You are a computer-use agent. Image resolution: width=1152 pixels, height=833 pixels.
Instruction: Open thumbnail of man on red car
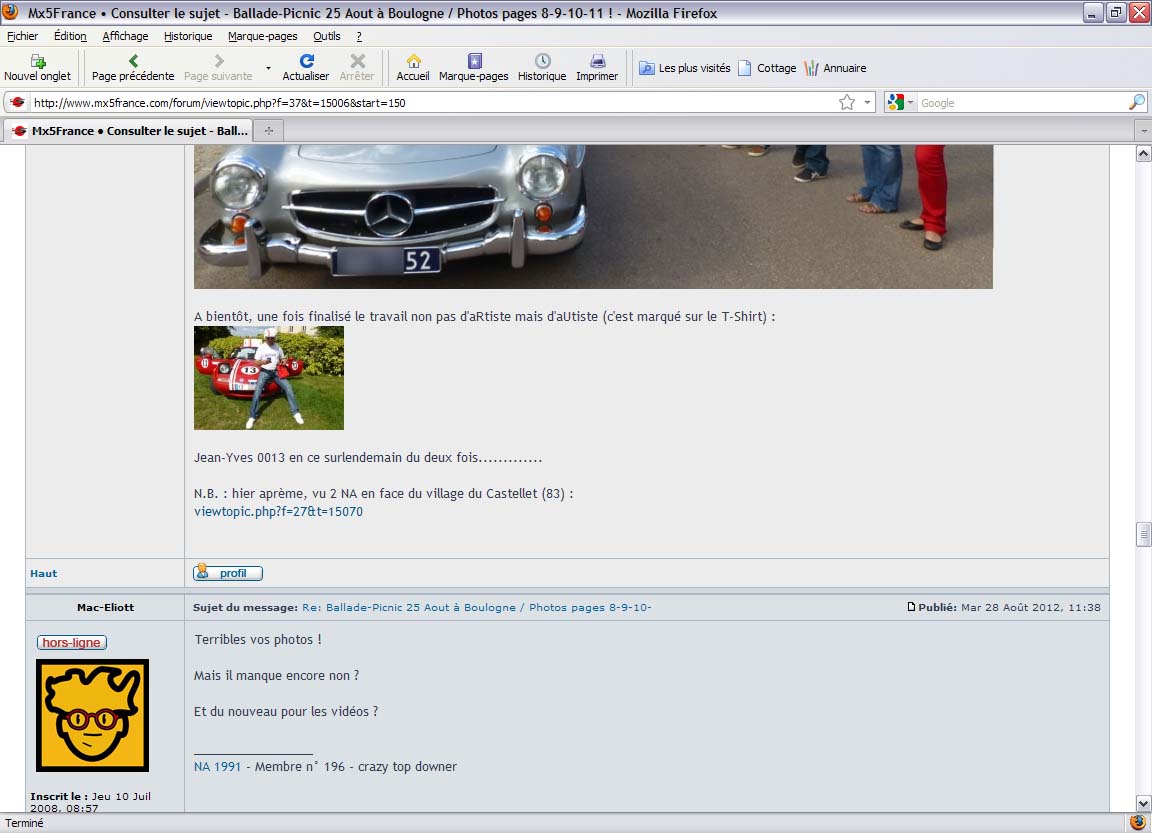click(x=269, y=378)
